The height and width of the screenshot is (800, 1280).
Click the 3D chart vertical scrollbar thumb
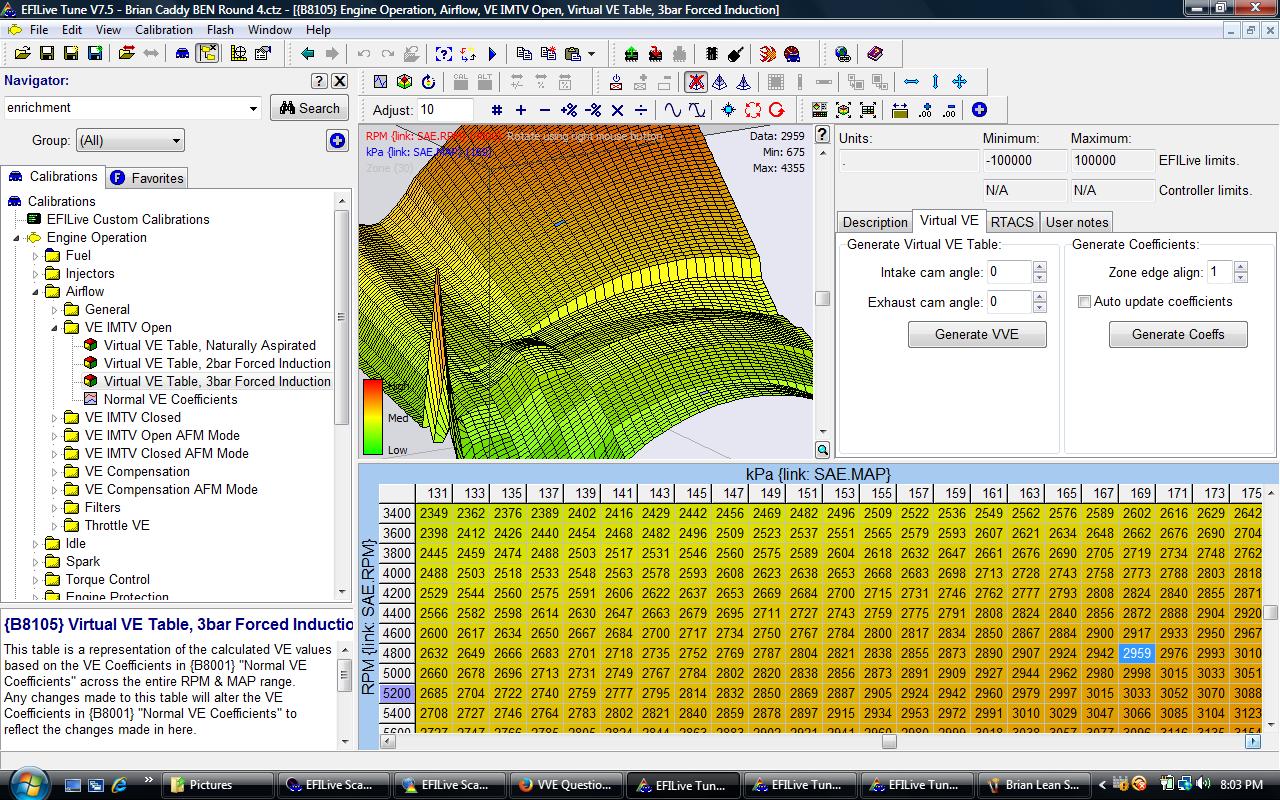point(823,298)
